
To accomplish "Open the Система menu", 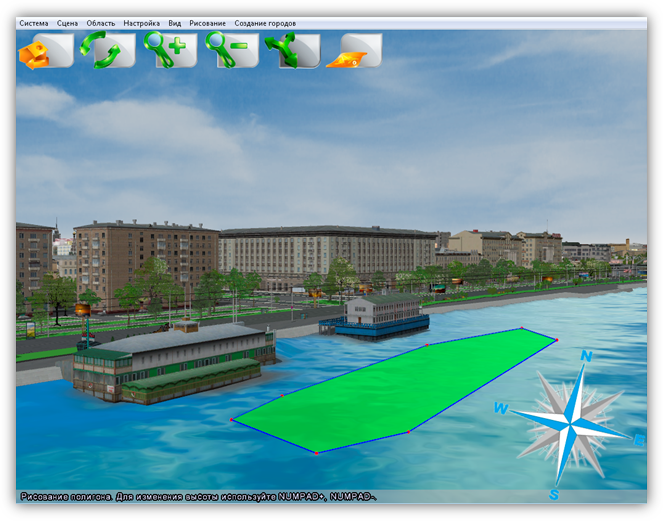I will (x=33, y=22).
